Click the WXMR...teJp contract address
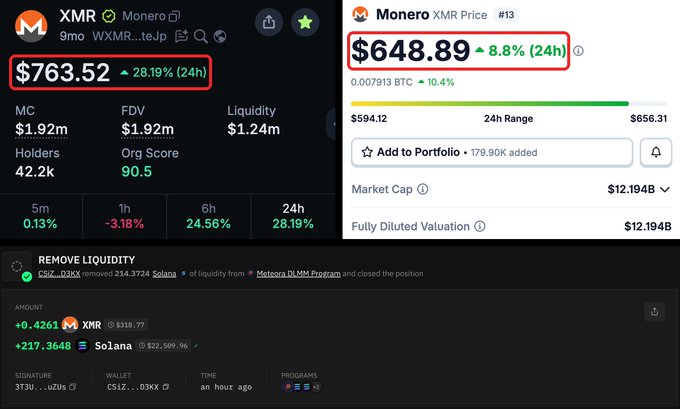Image resolution: width=680 pixels, height=409 pixels. (x=129, y=36)
